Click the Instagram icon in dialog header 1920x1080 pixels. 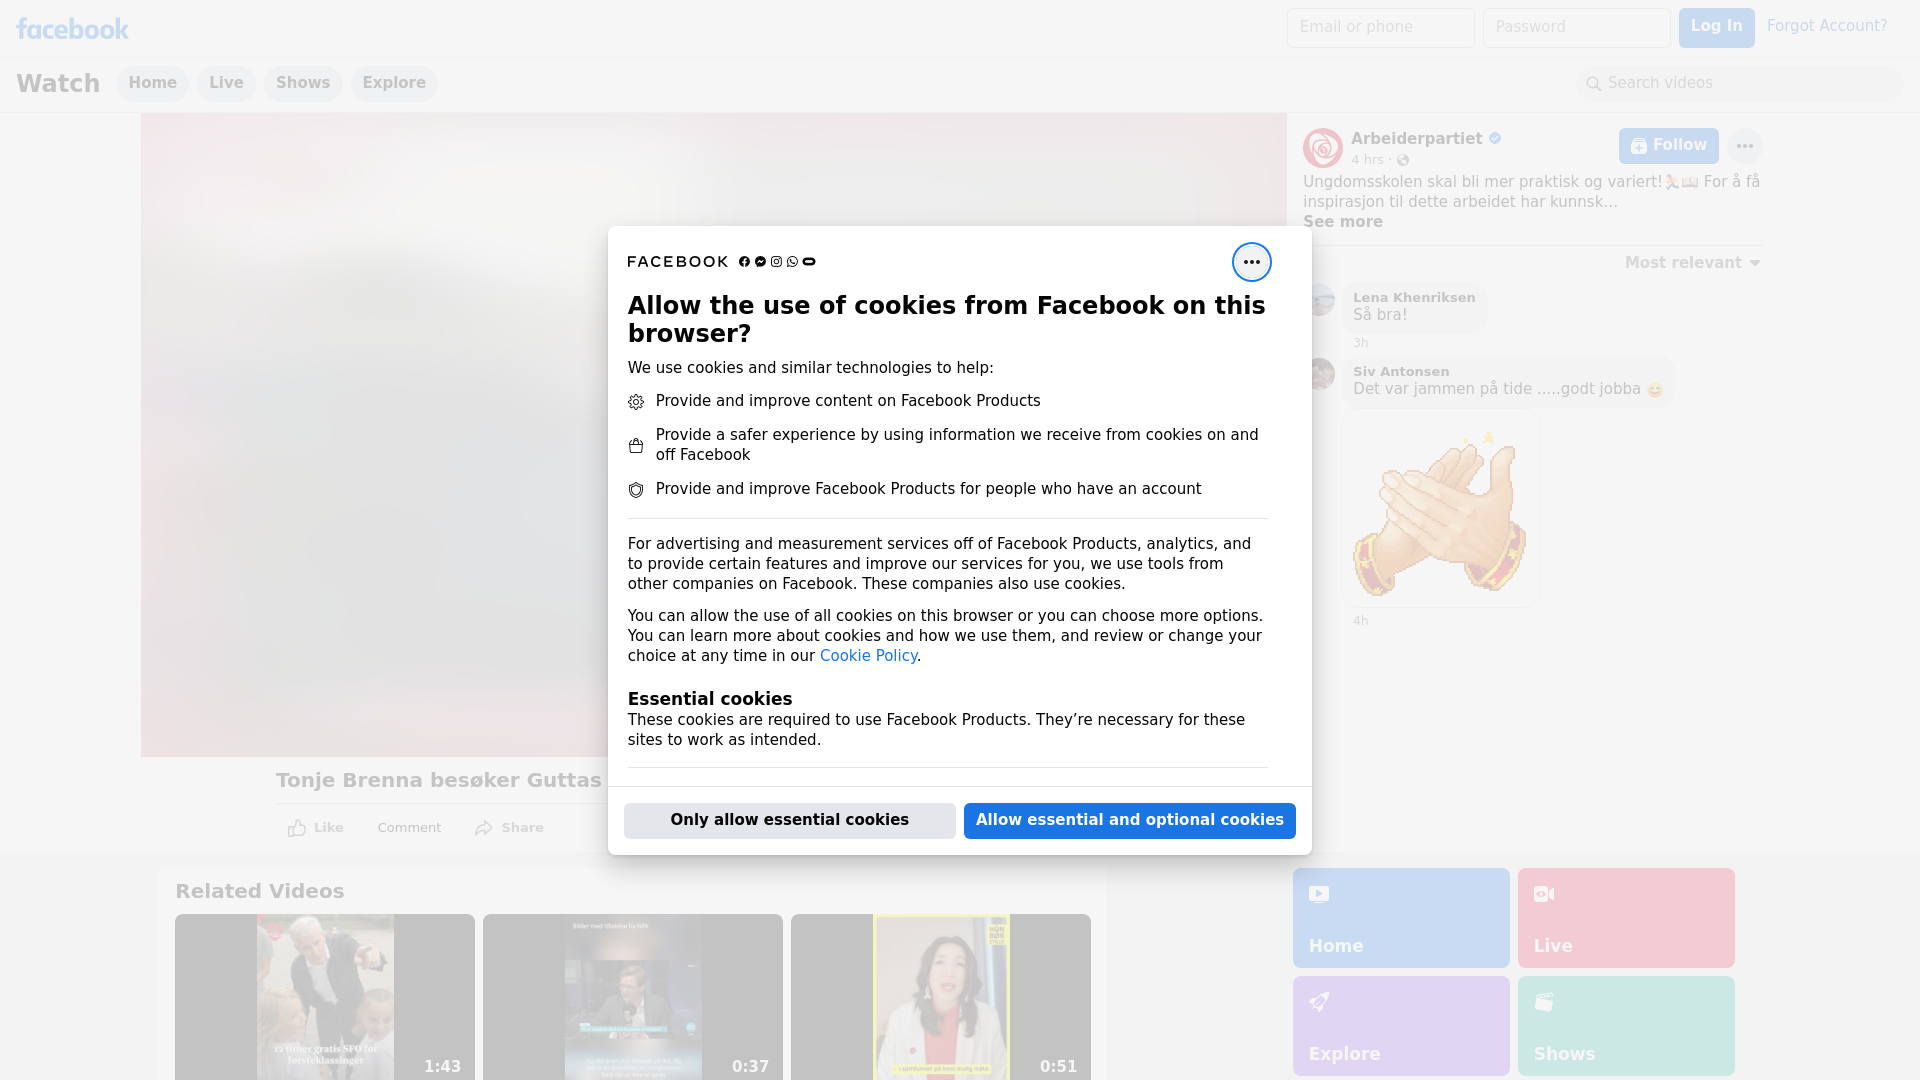(776, 262)
